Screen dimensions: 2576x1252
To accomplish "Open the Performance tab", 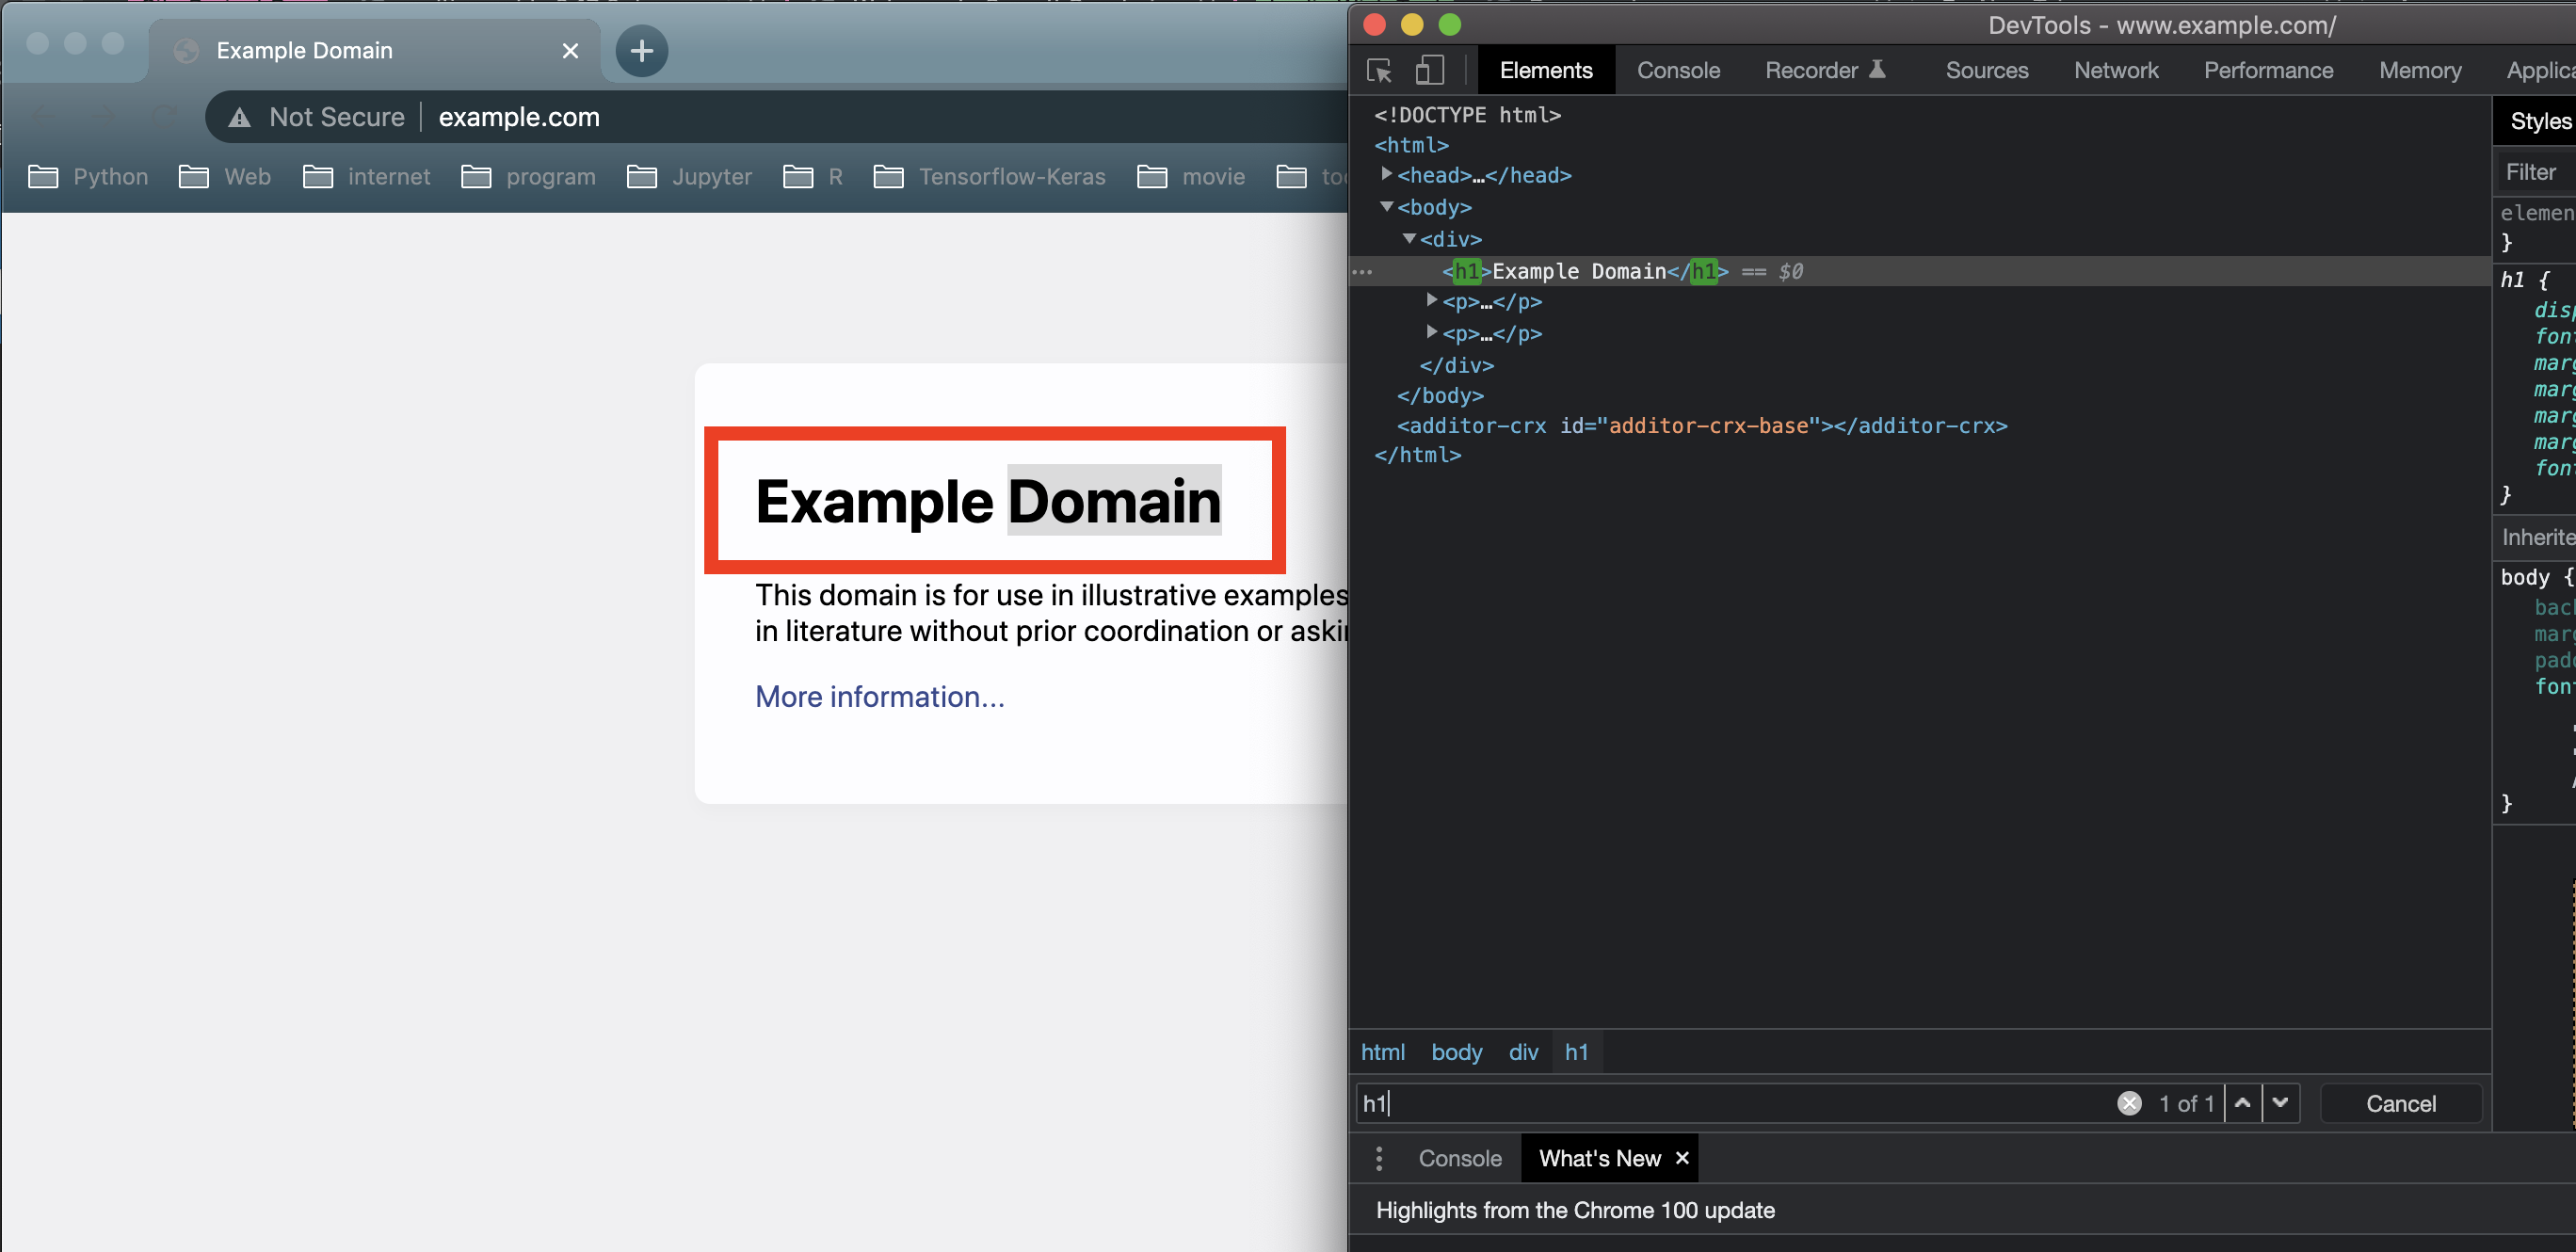I will click(2268, 70).
